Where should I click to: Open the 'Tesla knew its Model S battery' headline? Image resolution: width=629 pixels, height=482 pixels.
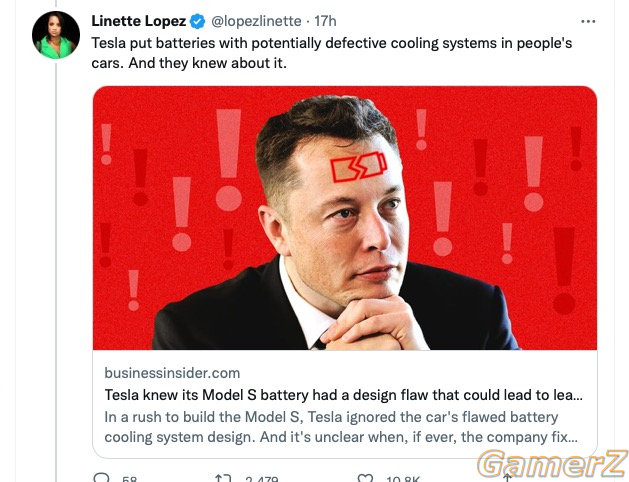pyautogui.click(x=343, y=395)
